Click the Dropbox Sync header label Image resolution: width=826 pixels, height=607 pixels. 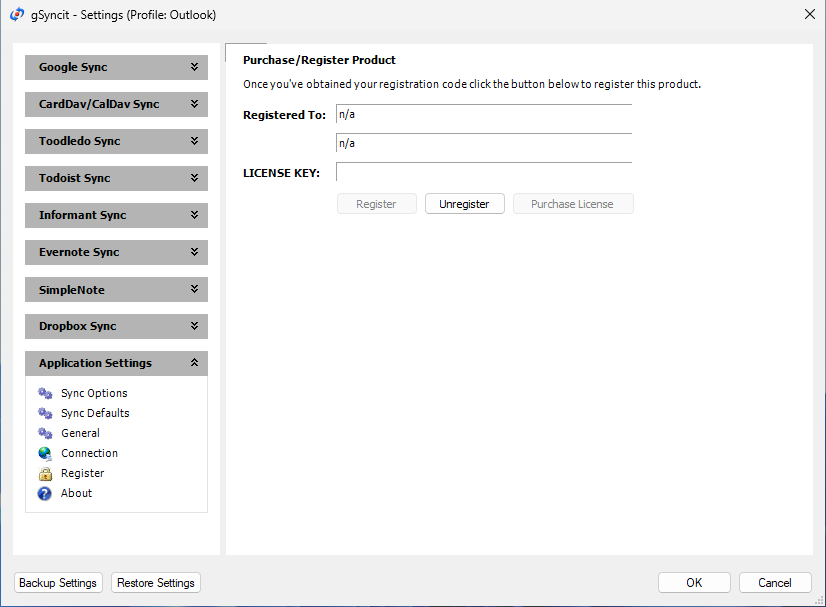(77, 326)
